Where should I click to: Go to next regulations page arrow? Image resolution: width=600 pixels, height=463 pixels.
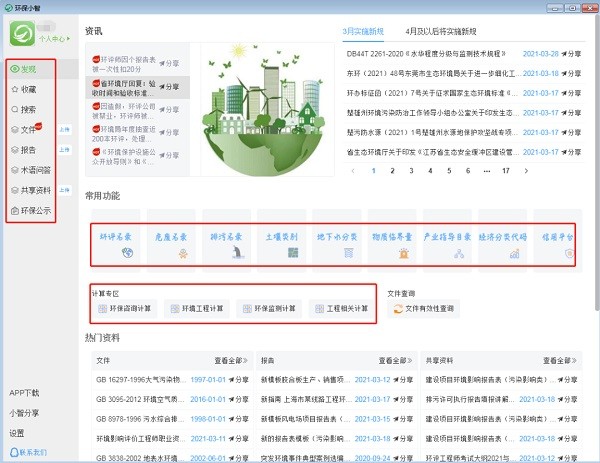[x=527, y=171]
